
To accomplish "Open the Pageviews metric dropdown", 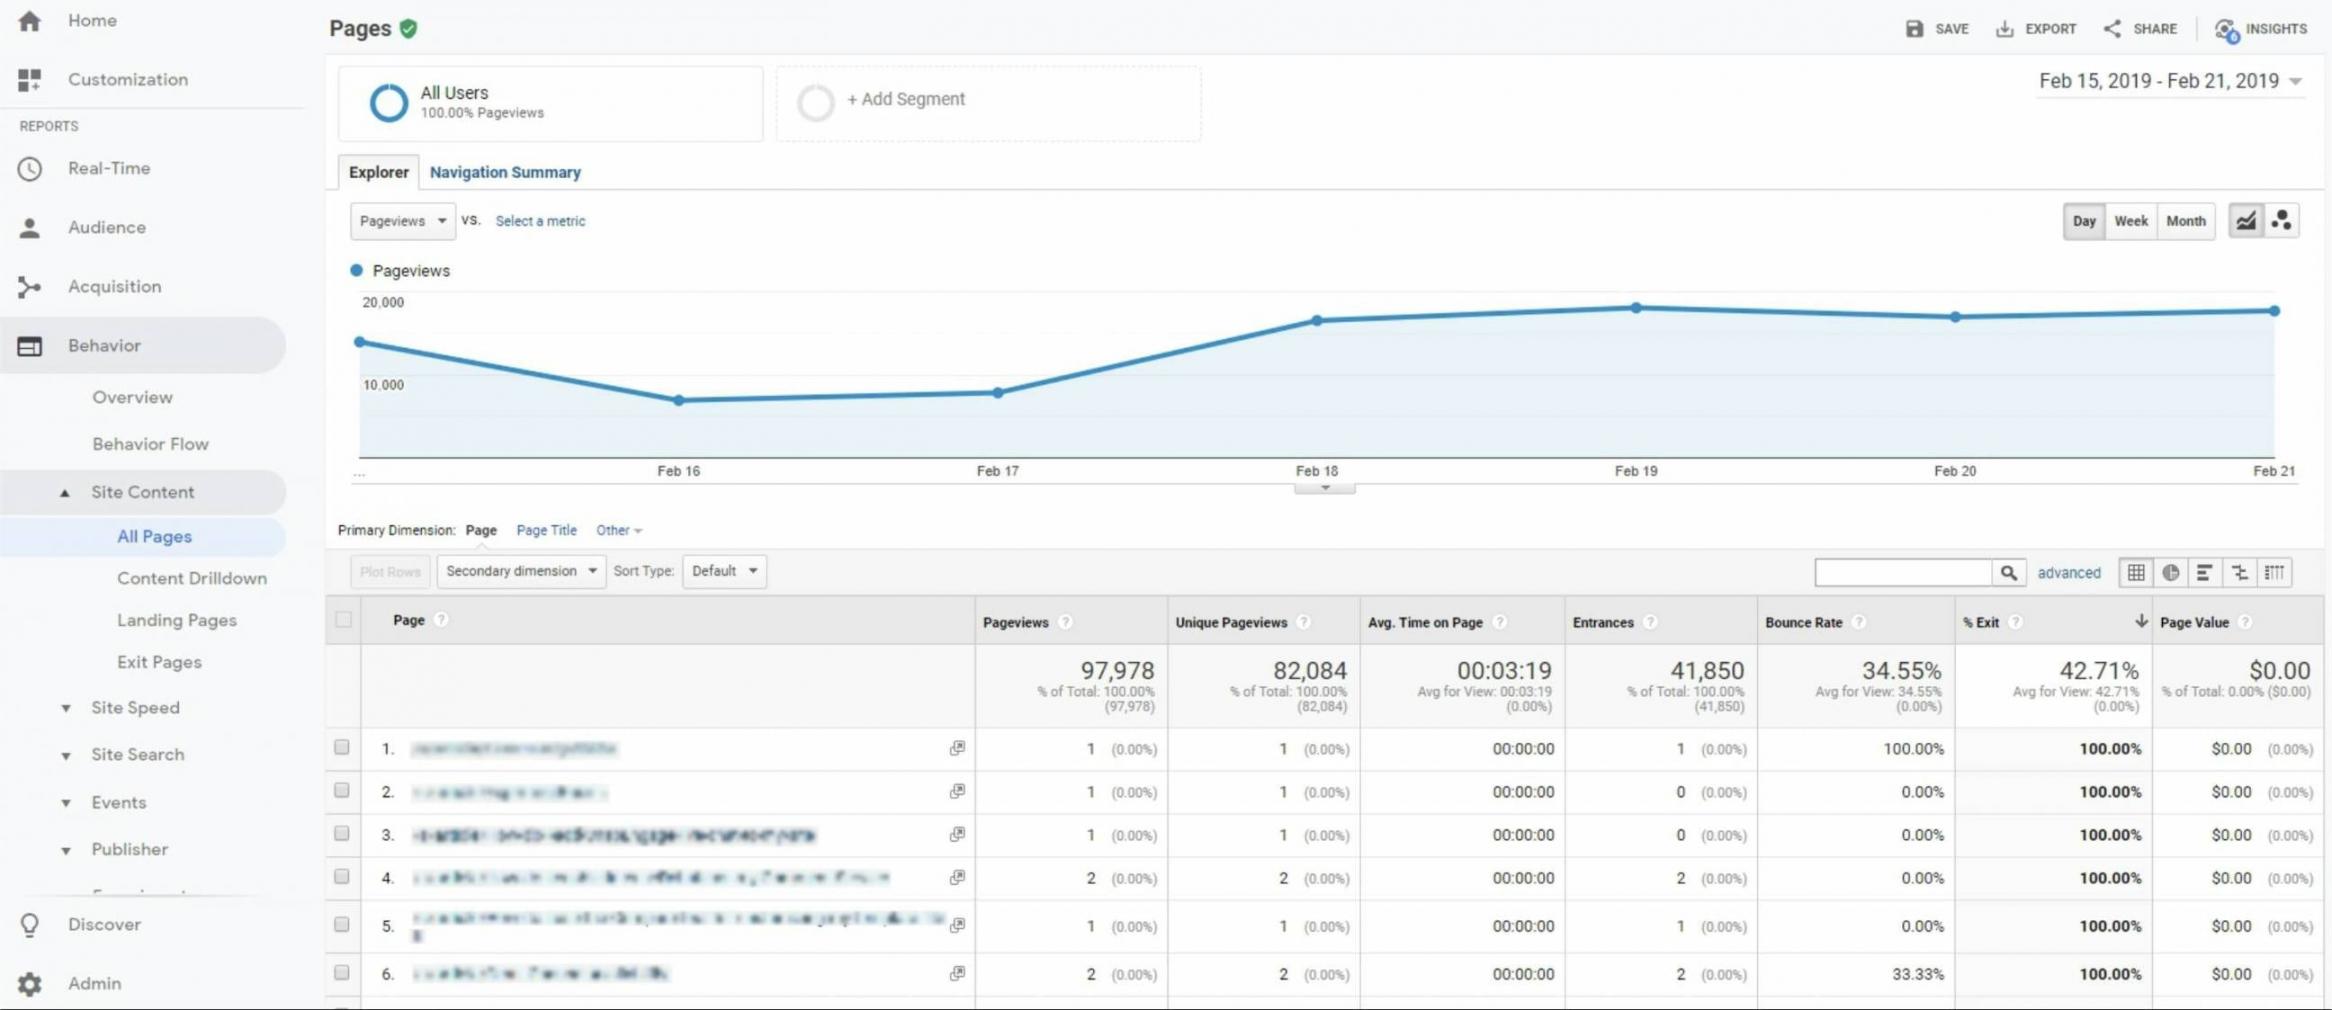I will (x=402, y=221).
